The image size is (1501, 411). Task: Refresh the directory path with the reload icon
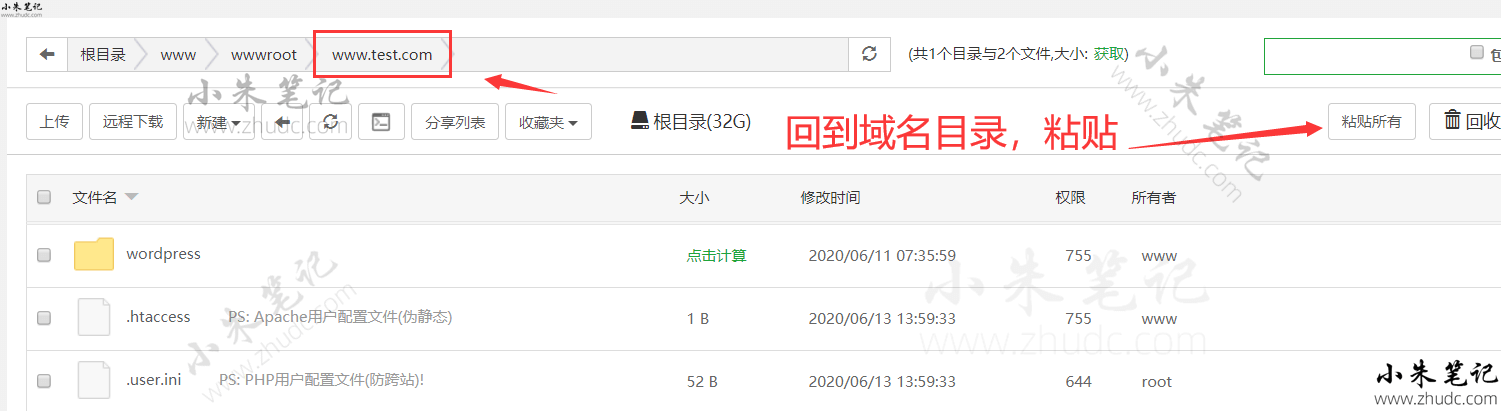(869, 55)
